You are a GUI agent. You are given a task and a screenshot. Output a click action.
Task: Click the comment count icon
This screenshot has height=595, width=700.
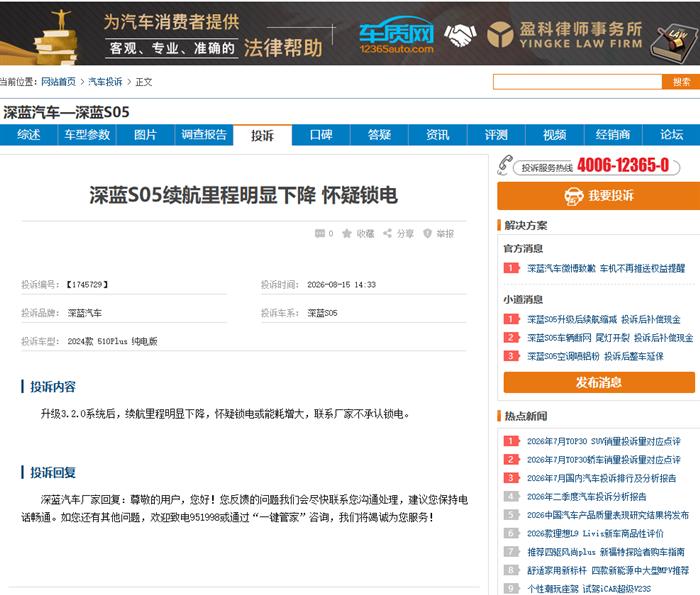click(320, 233)
